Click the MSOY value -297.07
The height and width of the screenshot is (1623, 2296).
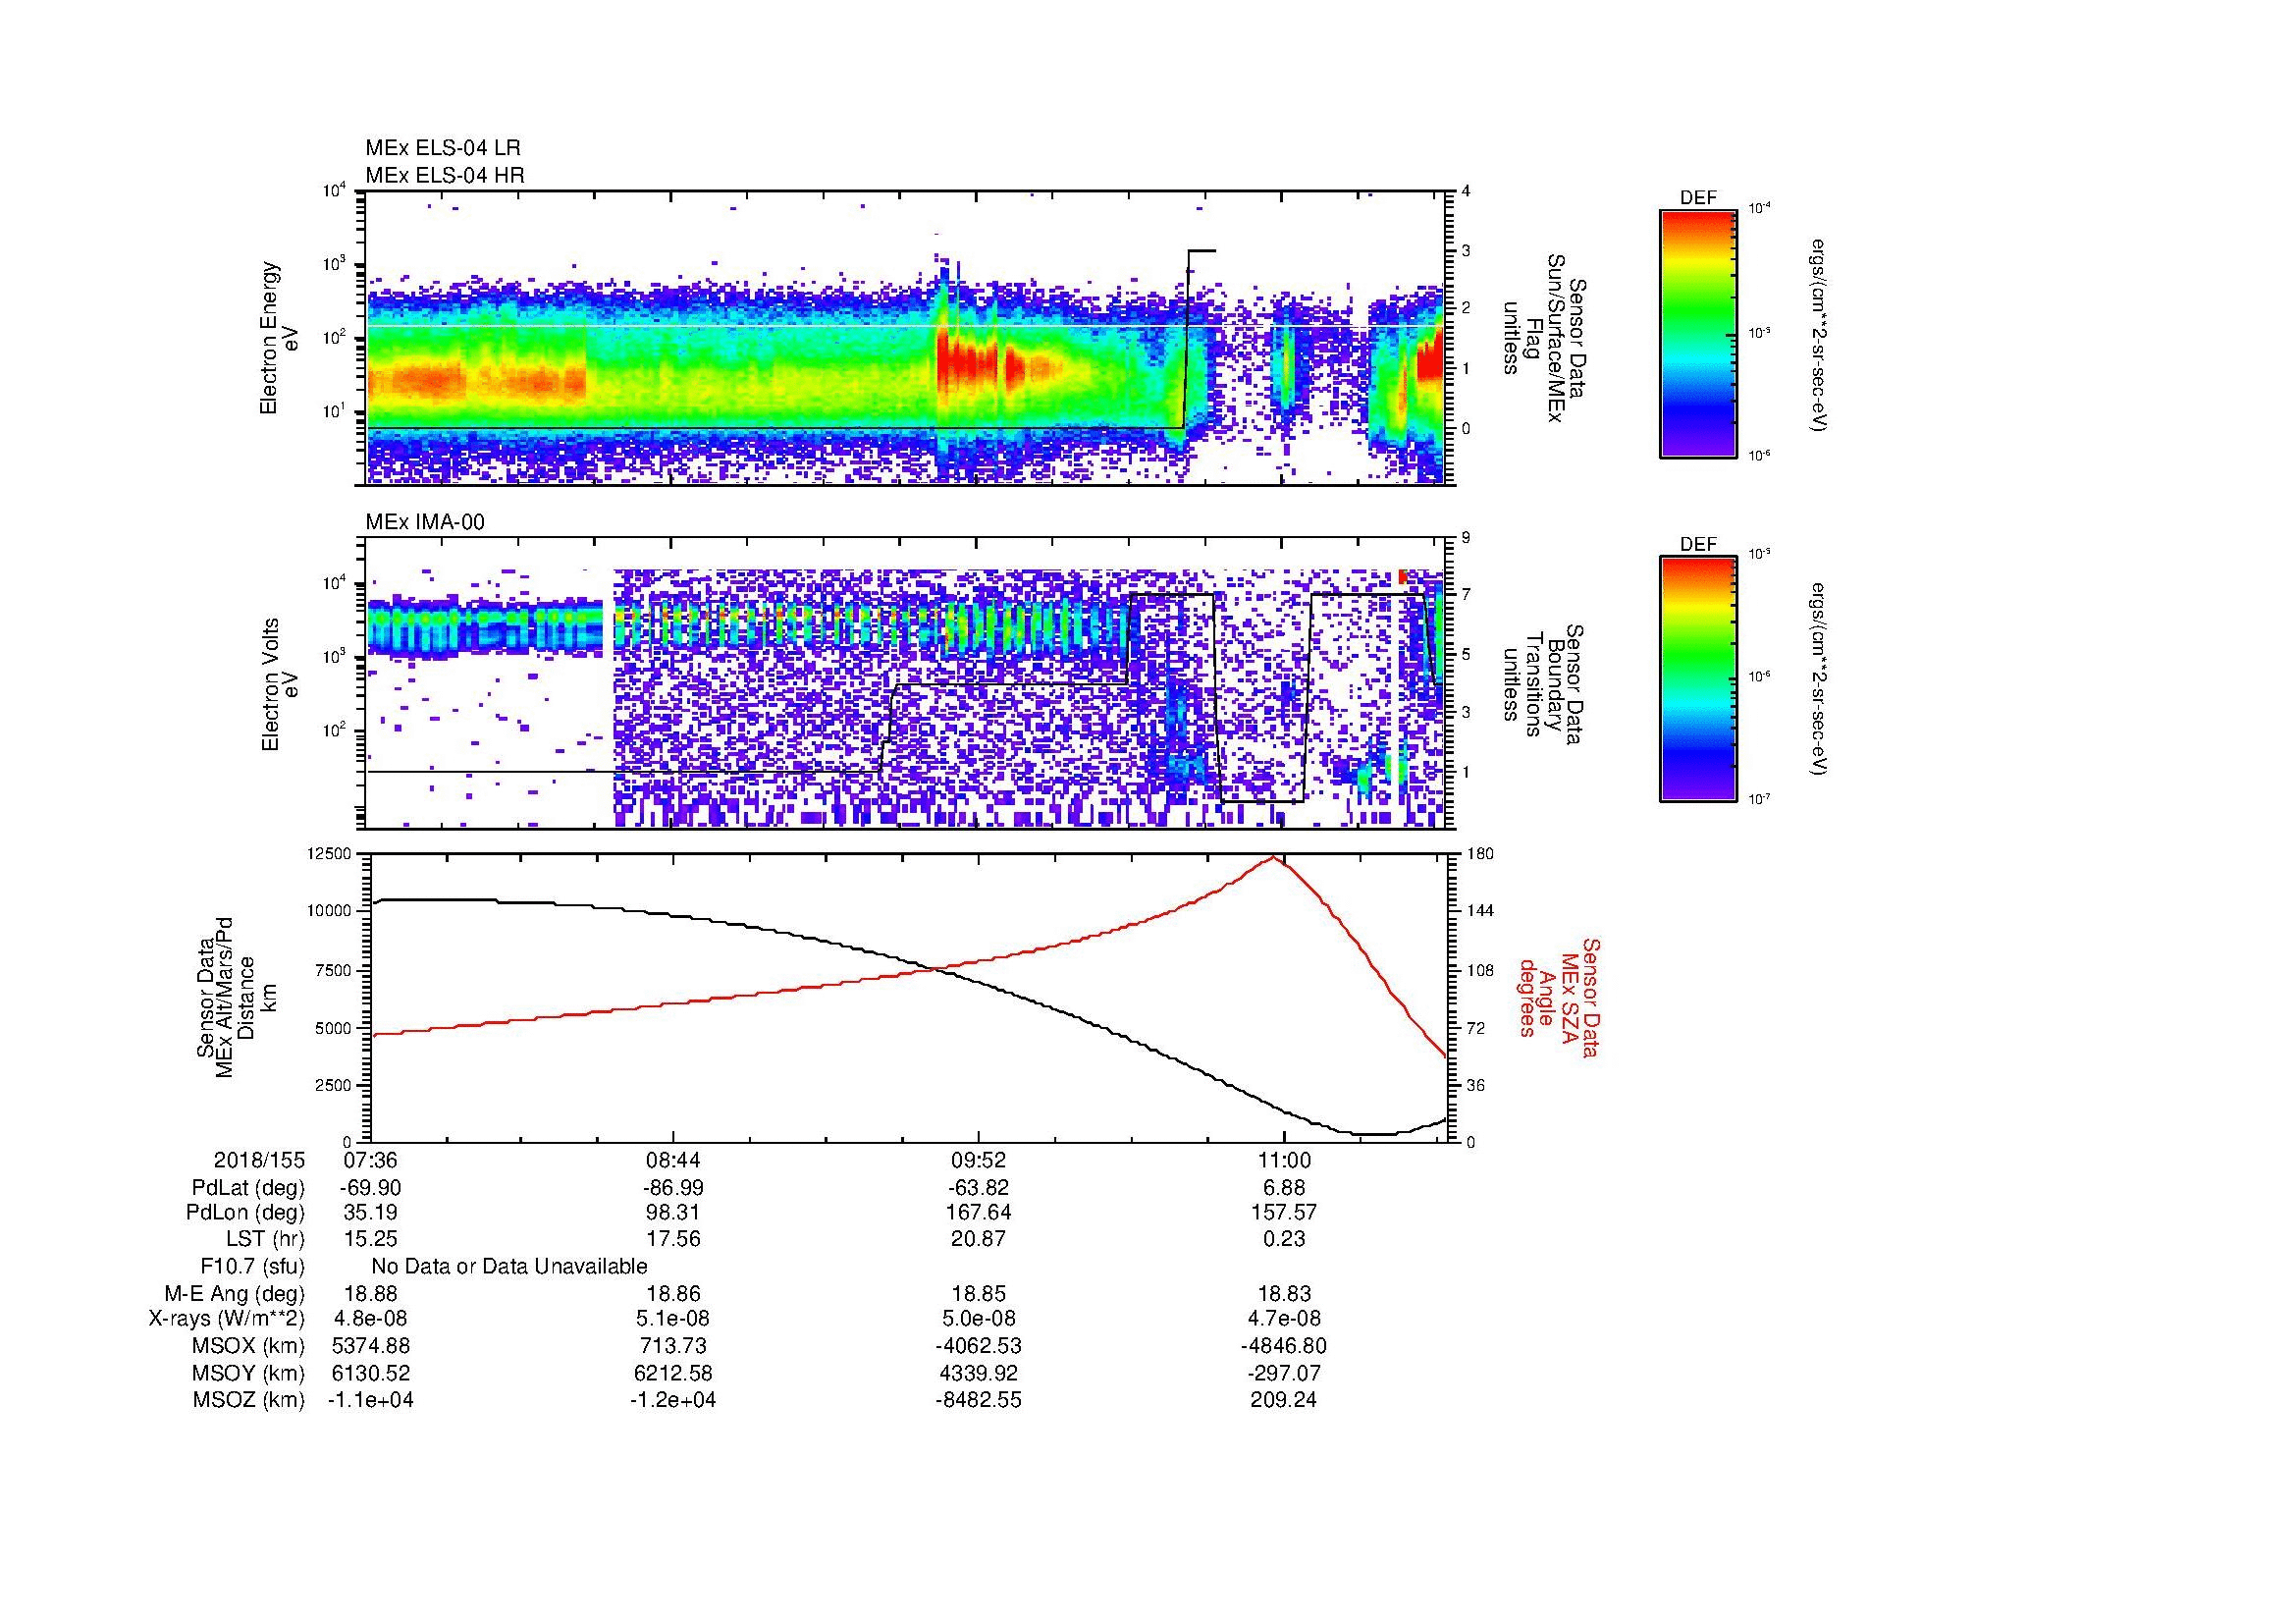pyautogui.click(x=1283, y=1373)
